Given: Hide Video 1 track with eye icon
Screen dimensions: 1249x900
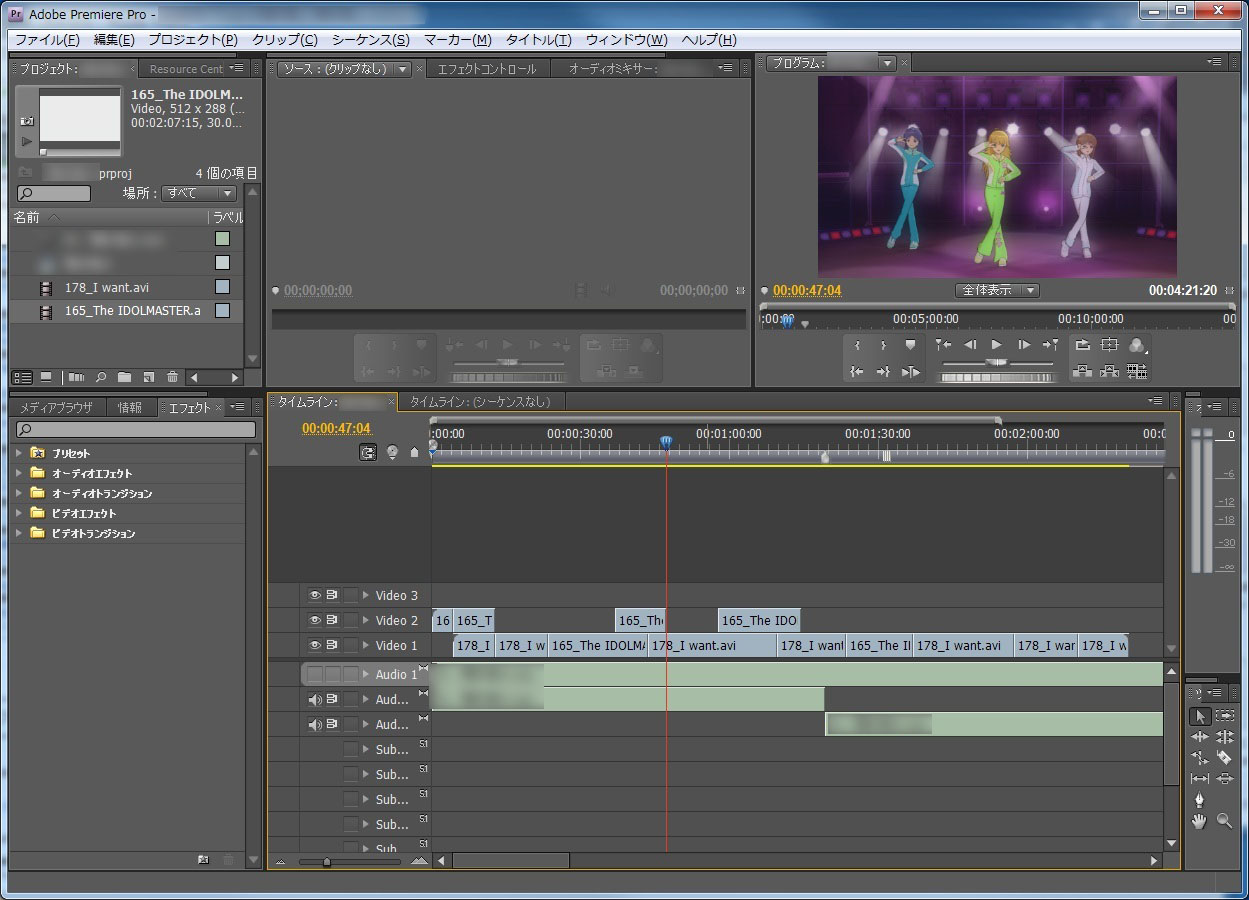Looking at the screenshot, I should [315, 645].
